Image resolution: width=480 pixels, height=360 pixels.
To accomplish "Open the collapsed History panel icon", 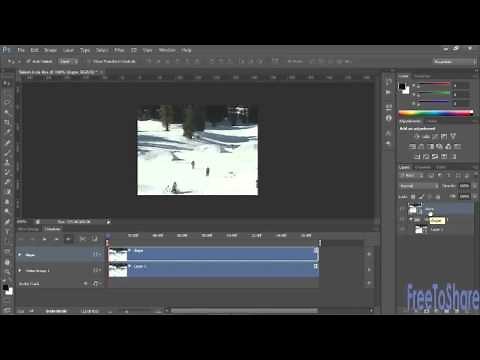I will 388,82.
